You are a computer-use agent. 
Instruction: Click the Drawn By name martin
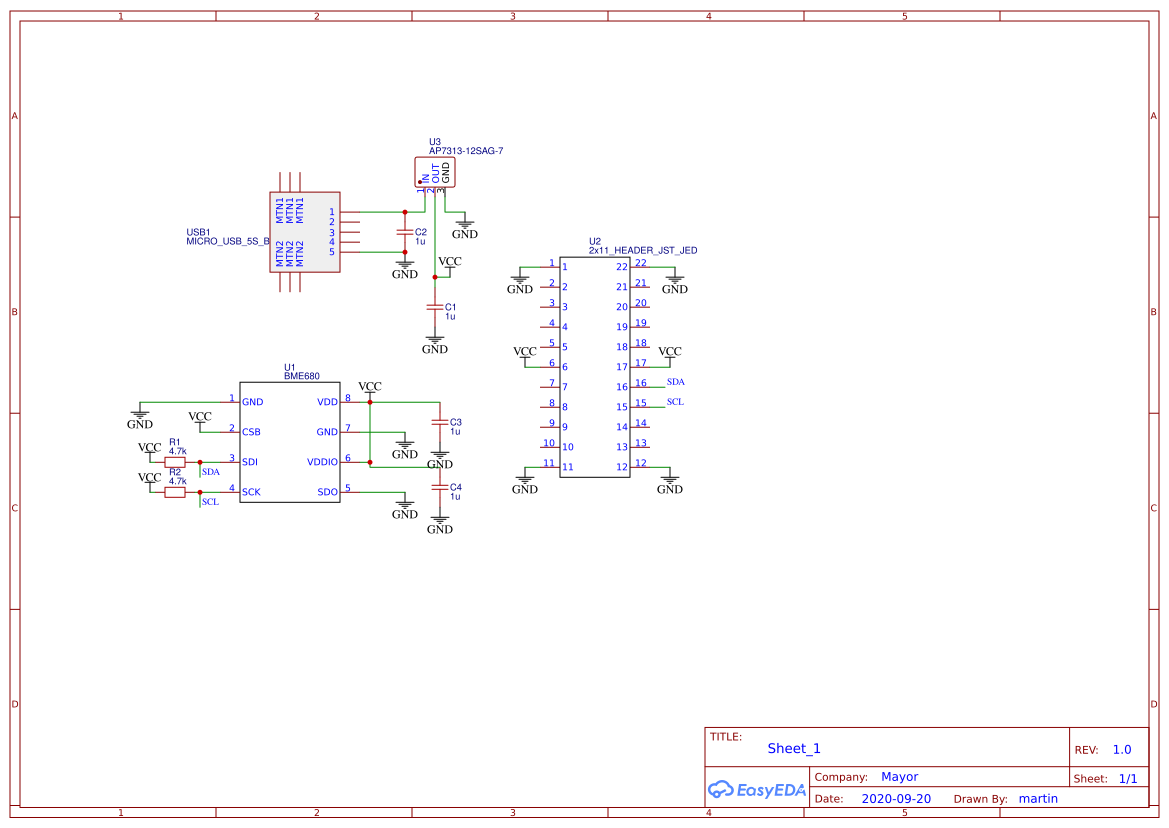1038,798
